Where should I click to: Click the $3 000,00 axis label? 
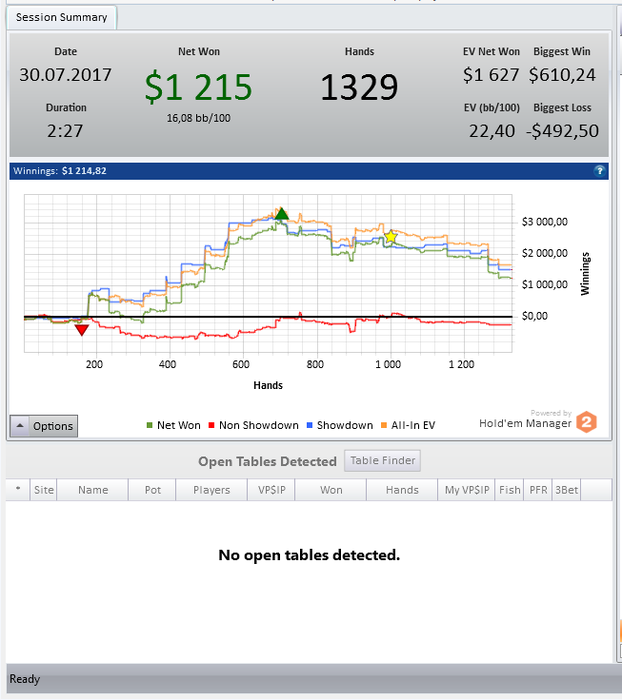coord(544,222)
